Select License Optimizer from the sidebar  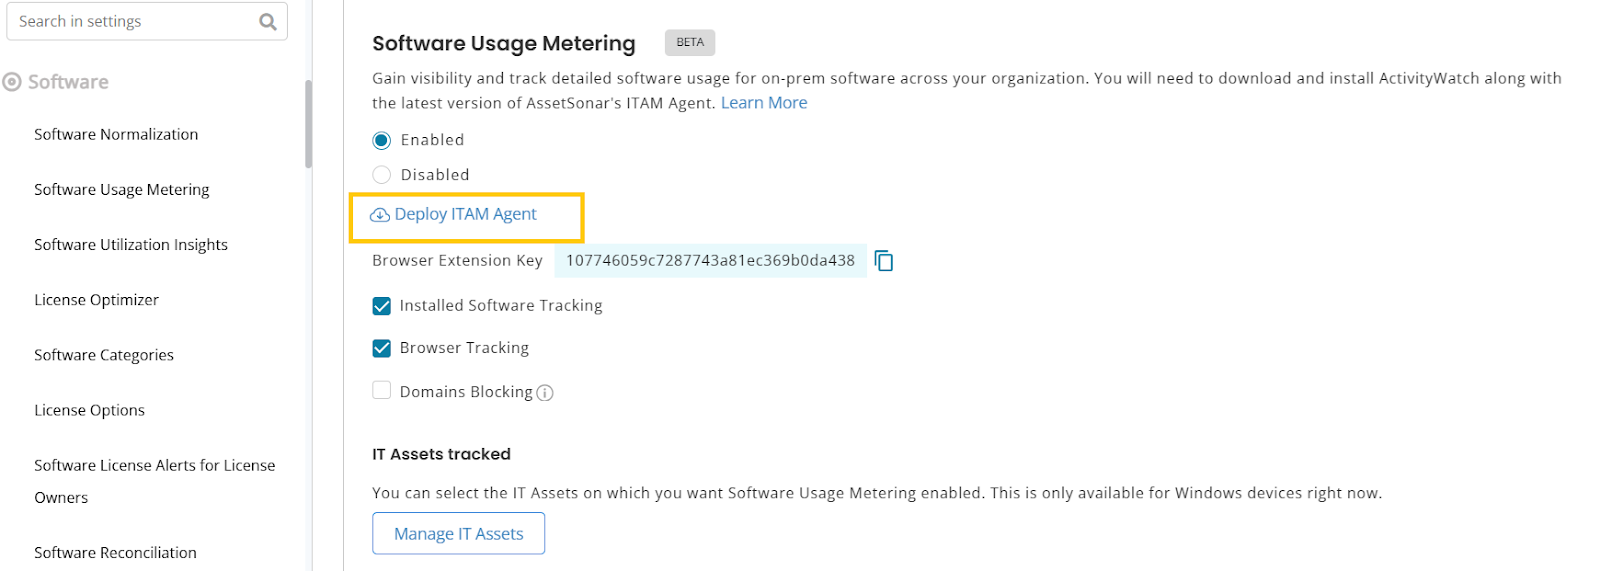pos(96,299)
